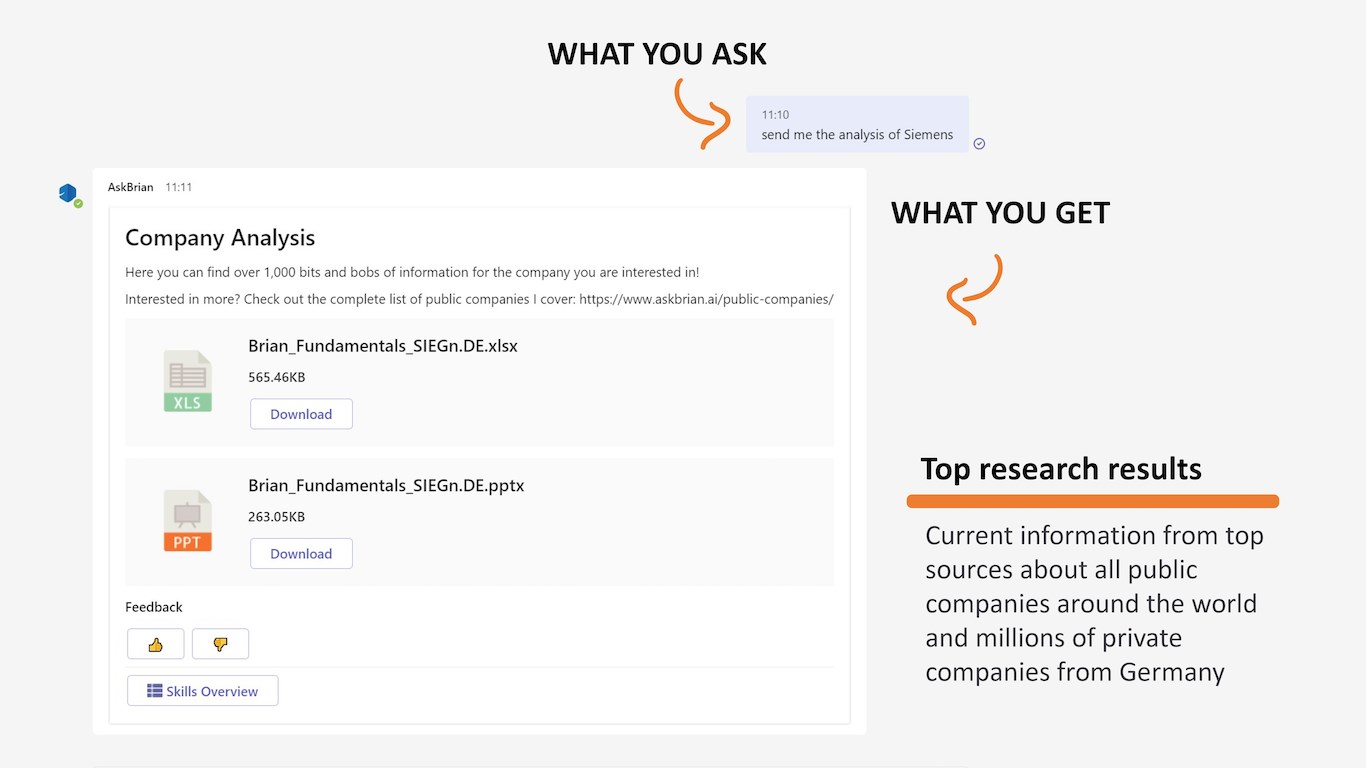This screenshot has height=768, width=1366.
Task: Open the askbrian.ai public-companies link
Action: [x=706, y=299]
